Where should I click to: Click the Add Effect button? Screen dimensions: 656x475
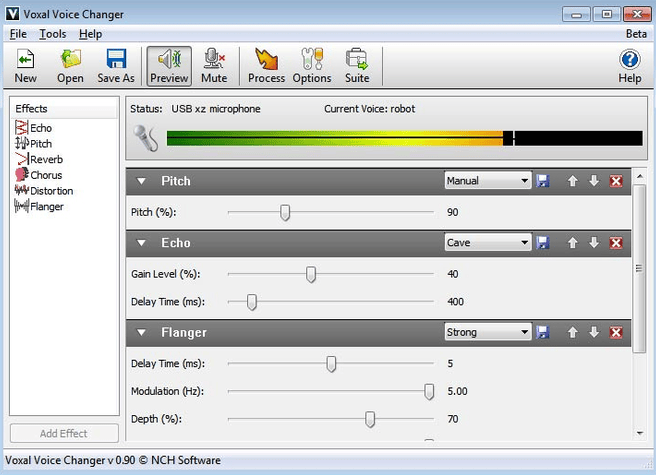pos(64,434)
